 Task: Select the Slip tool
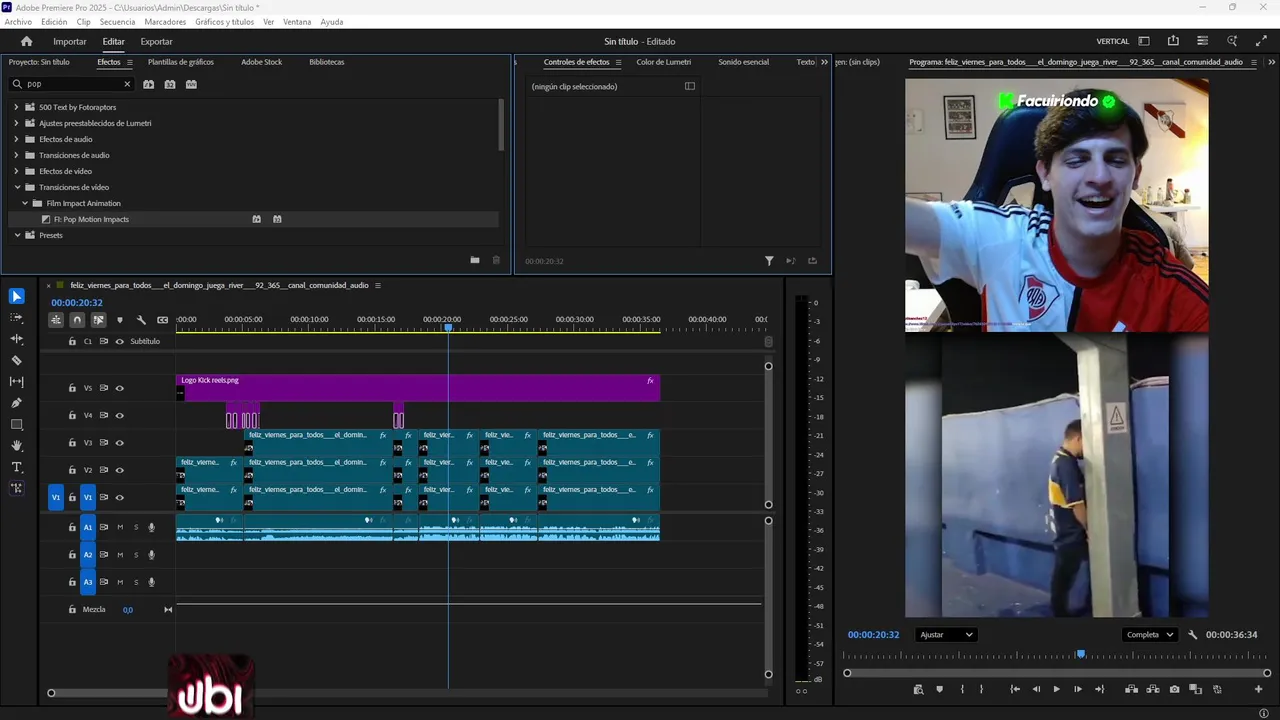(x=16, y=382)
